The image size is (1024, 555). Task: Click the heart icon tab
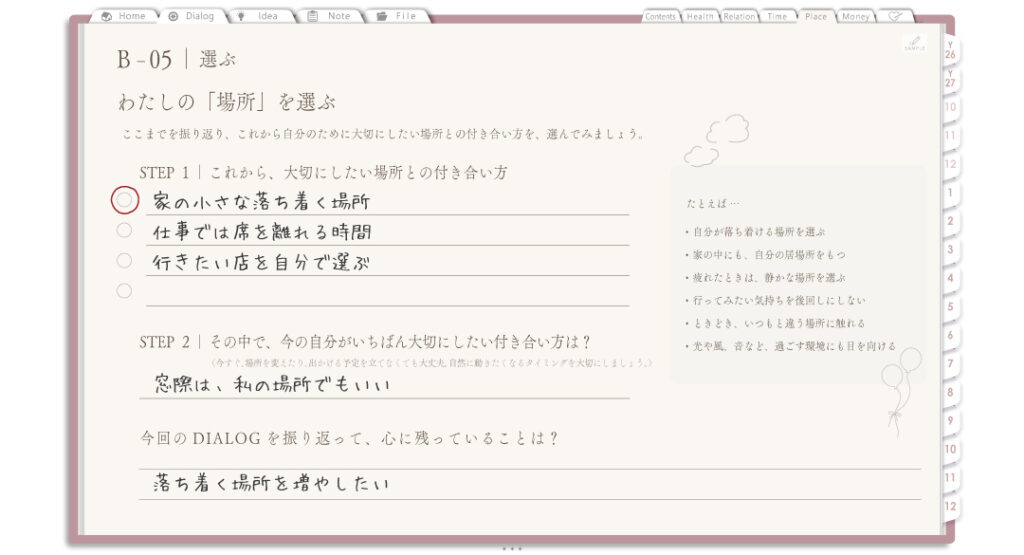click(x=895, y=16)
